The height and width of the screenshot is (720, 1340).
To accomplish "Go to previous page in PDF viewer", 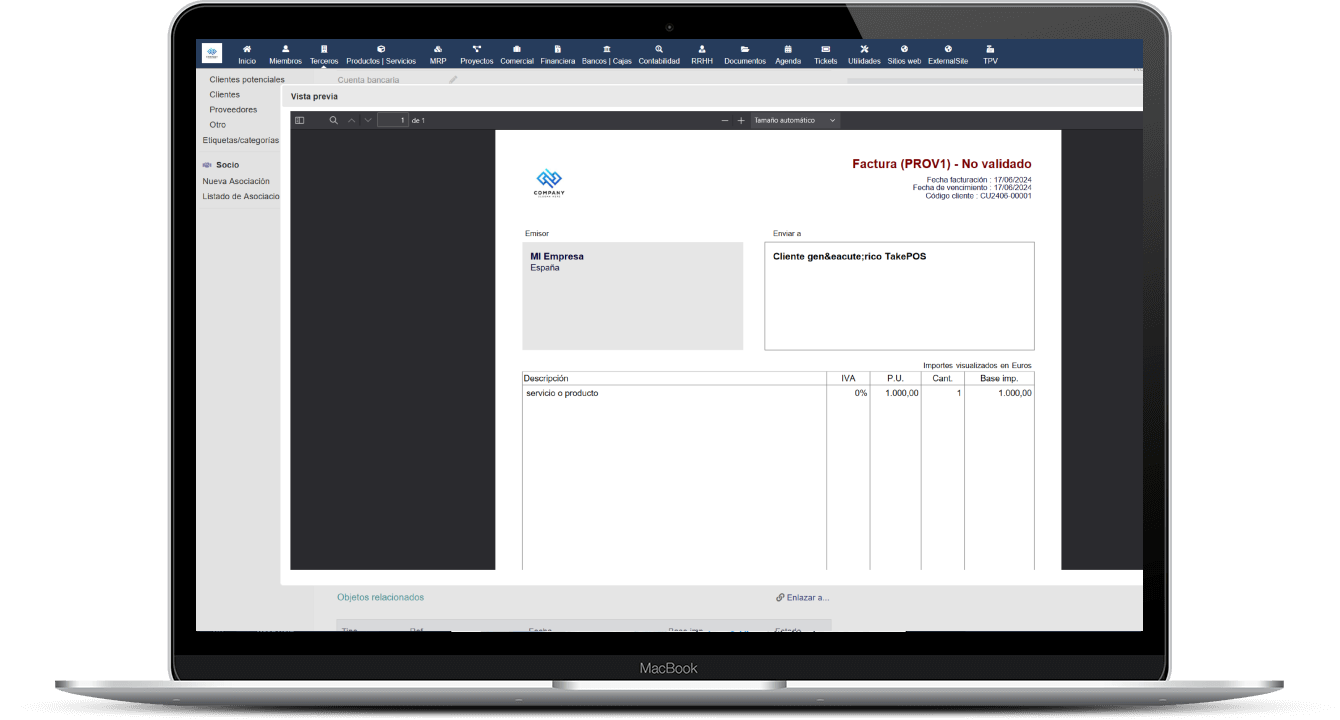I will (351, 120).
